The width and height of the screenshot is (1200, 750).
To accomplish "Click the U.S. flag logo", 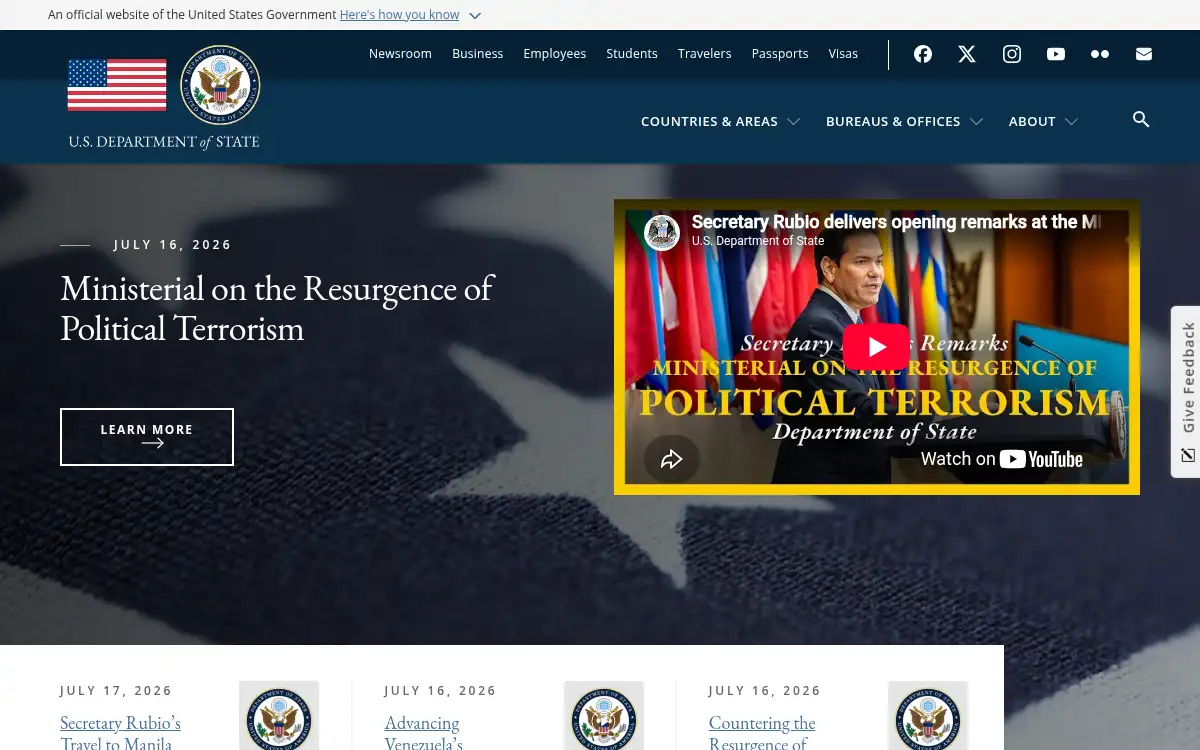I will [117, 85].
